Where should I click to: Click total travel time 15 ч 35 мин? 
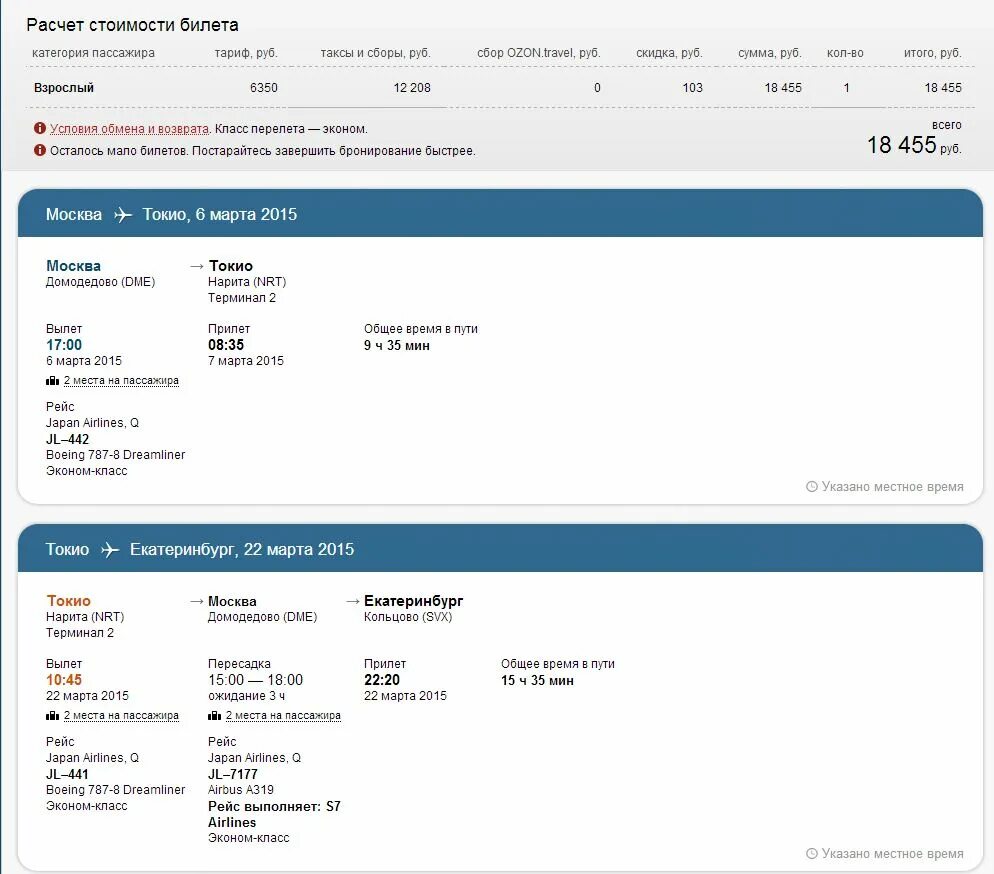538,680
